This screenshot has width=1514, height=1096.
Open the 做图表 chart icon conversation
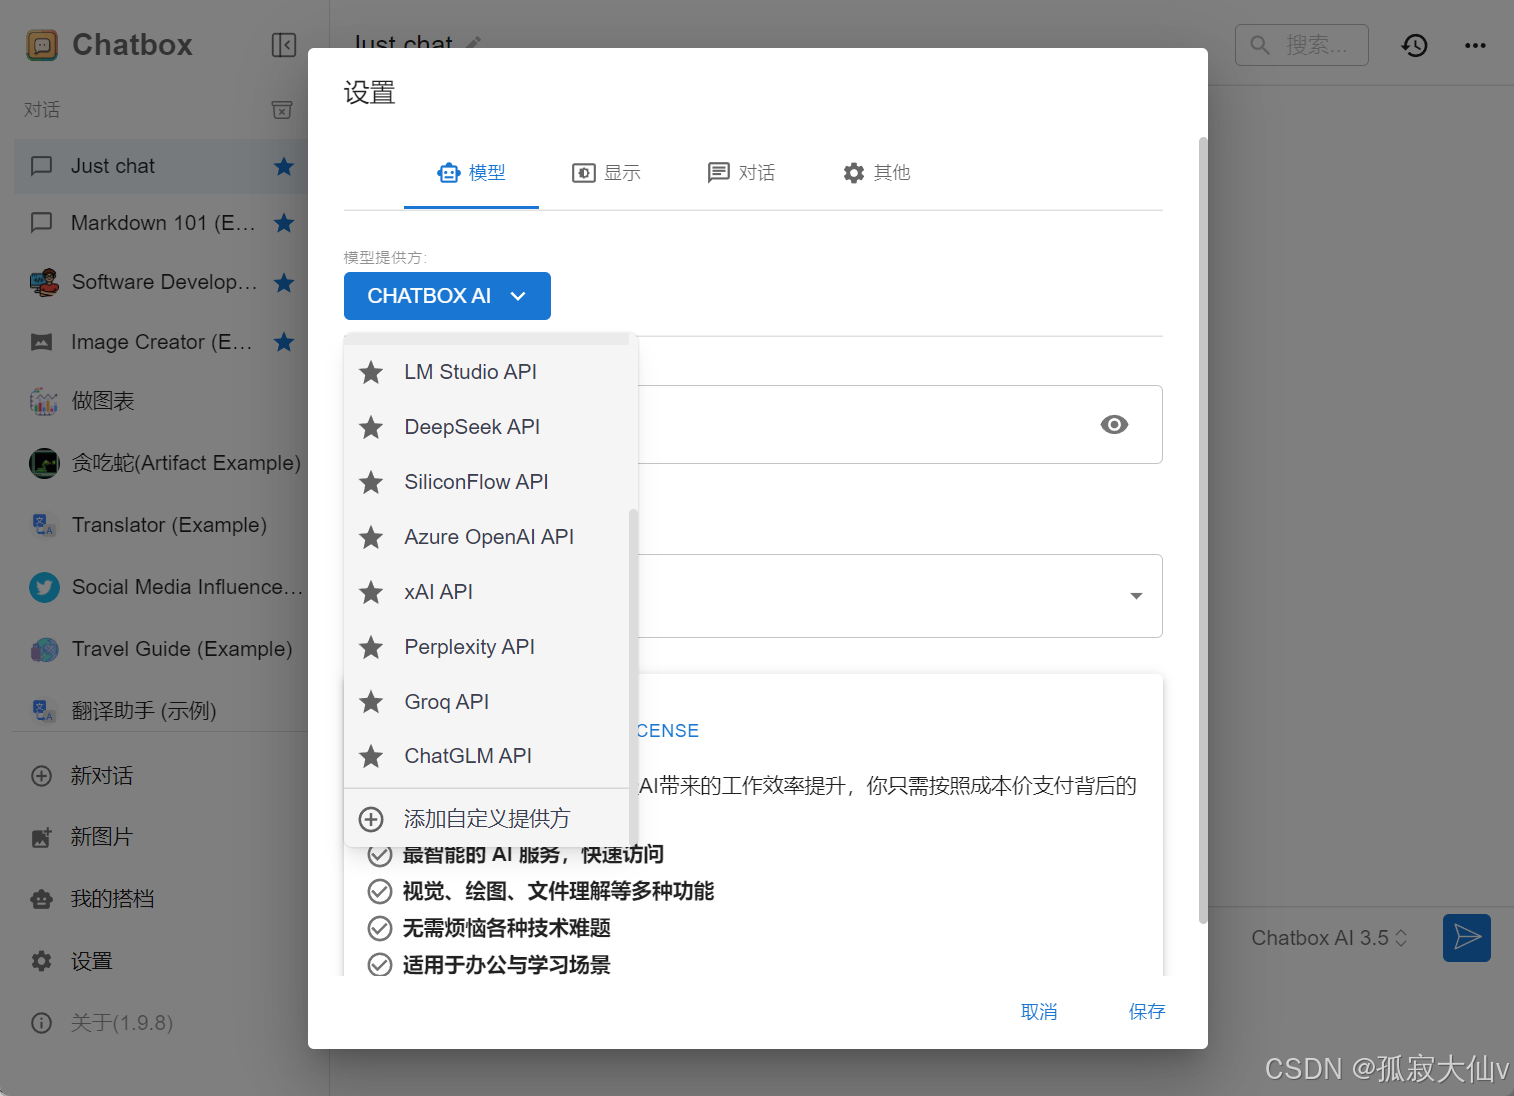point(43,402)
